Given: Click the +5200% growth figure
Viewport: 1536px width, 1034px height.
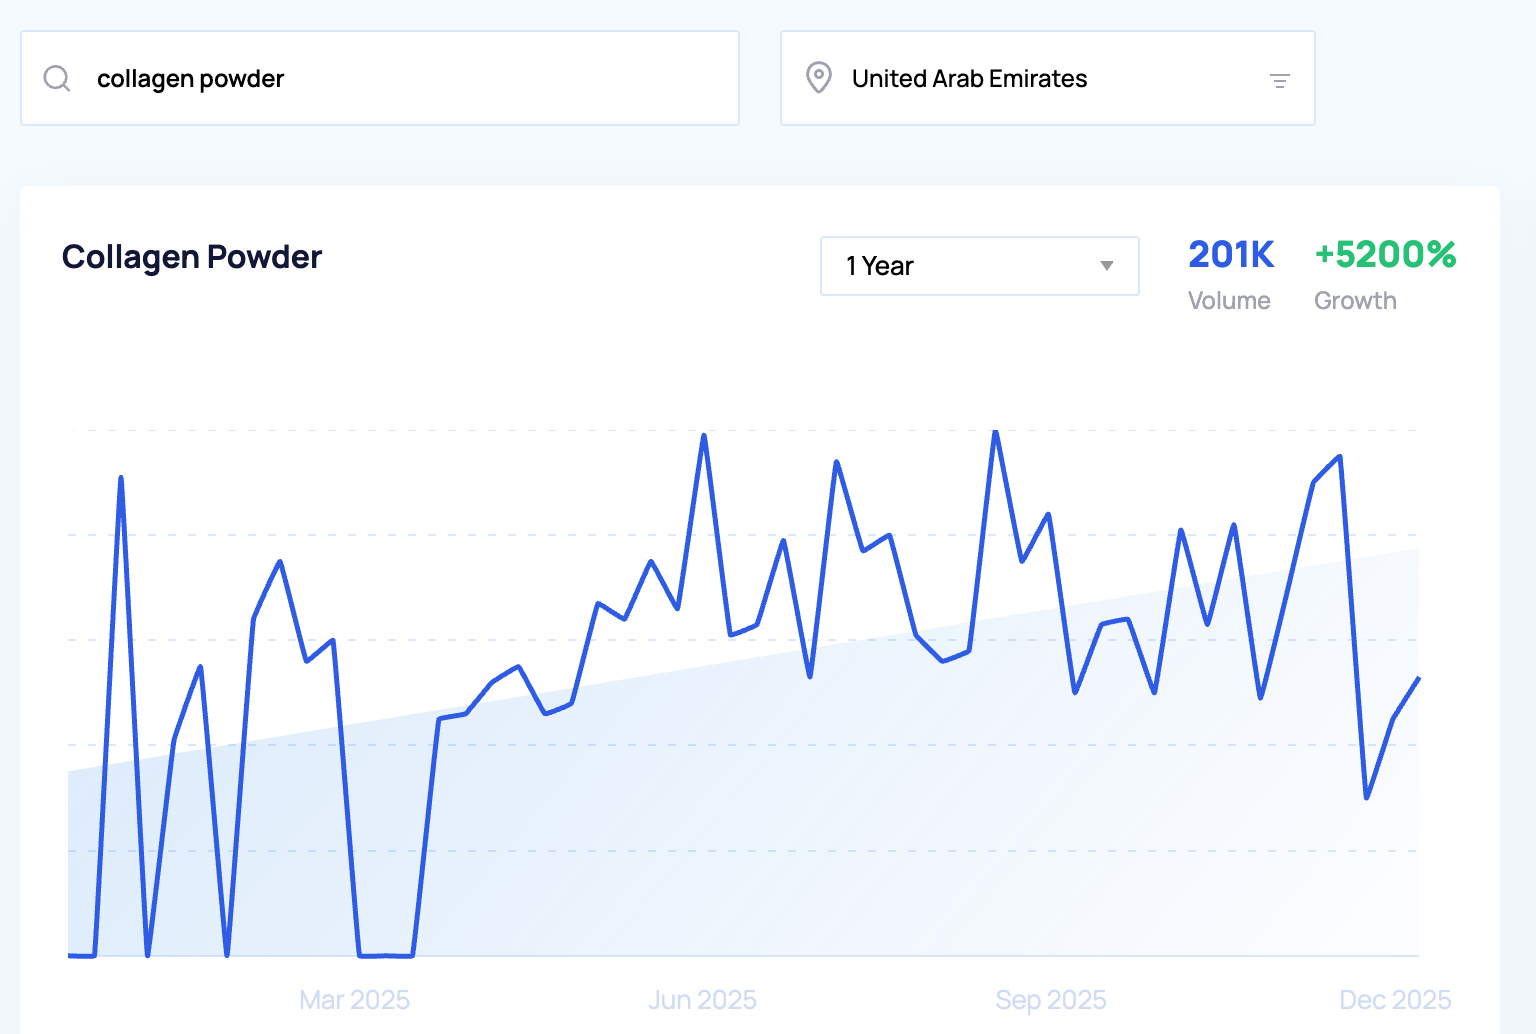Looking at the screenshot, I should [1384, 255].
